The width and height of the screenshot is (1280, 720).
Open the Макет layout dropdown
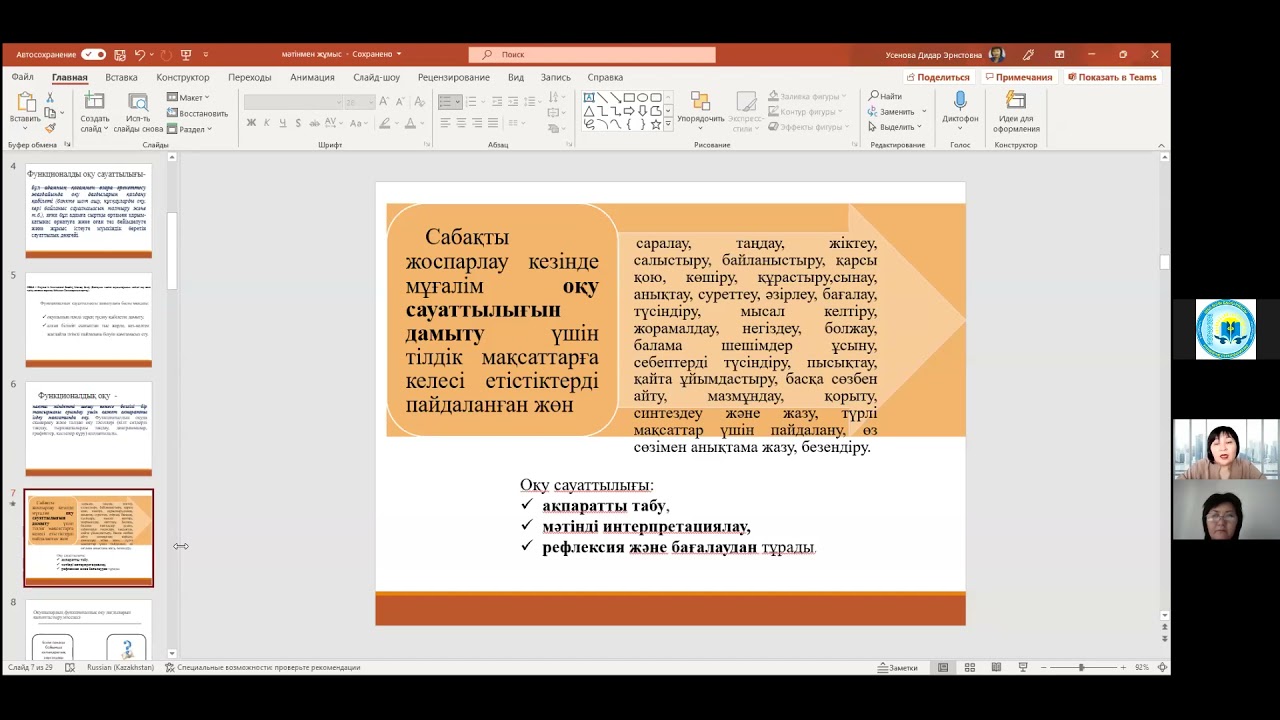pyautogui.click(x=187, y=97)
